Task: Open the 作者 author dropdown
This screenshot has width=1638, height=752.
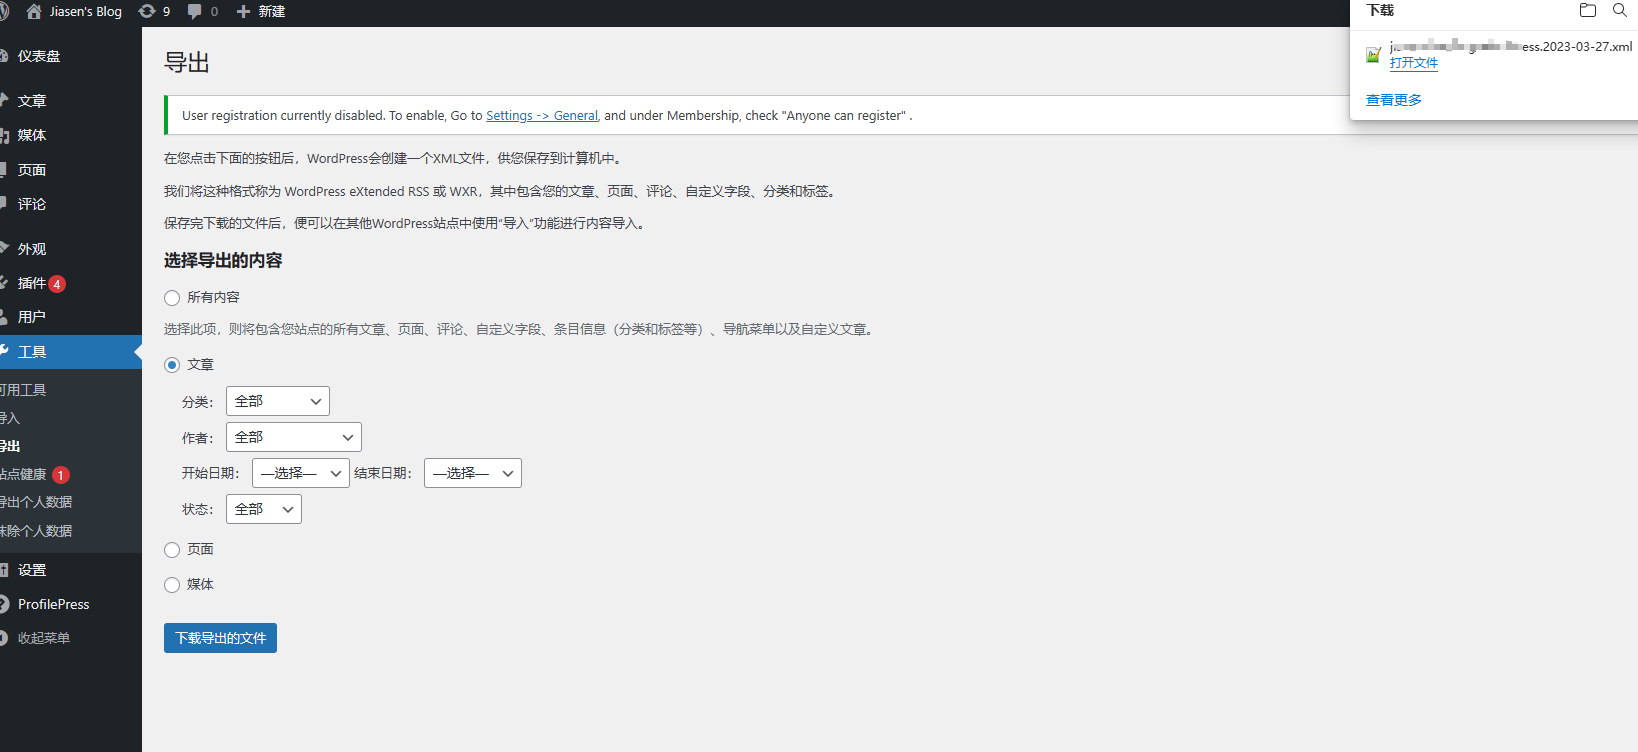Action: (x=294, y=437)
